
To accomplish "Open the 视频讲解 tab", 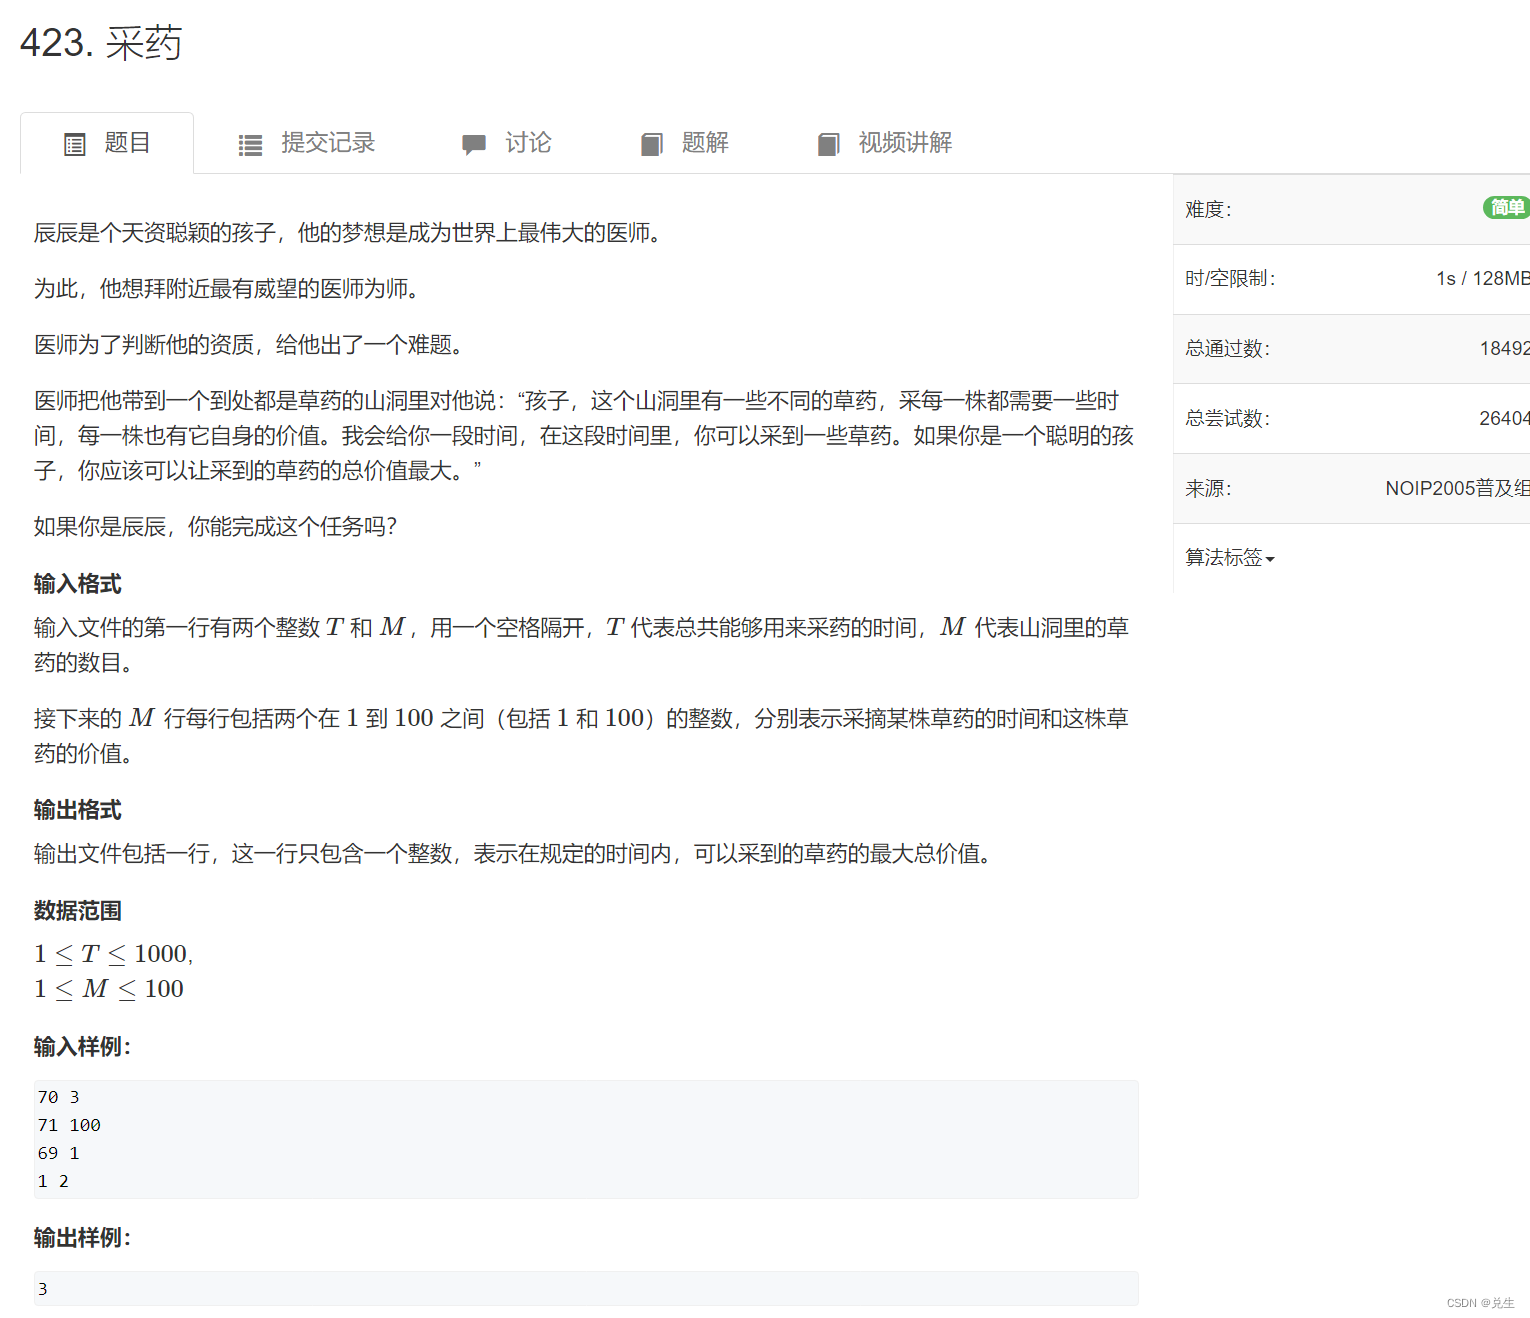I will 884,143.
